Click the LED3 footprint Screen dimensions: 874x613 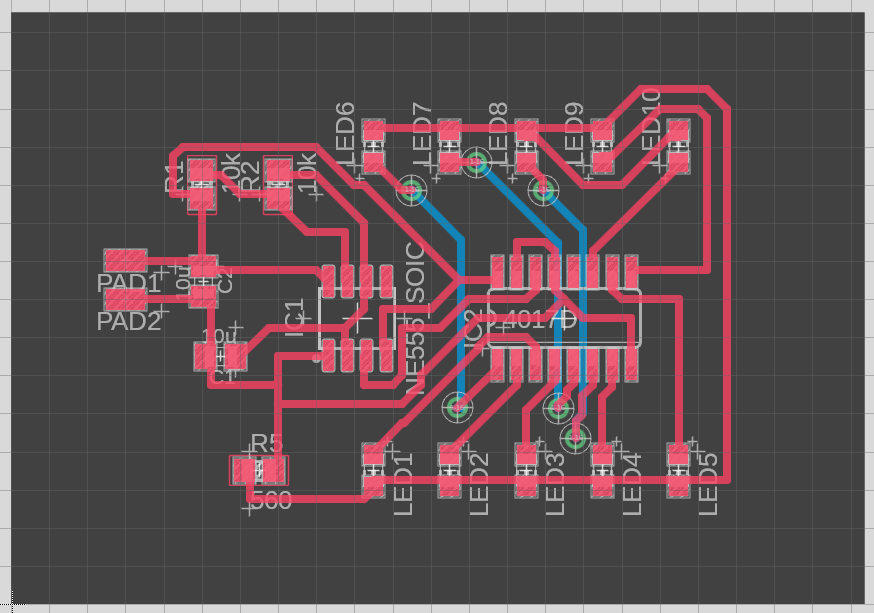click(526, 471)
